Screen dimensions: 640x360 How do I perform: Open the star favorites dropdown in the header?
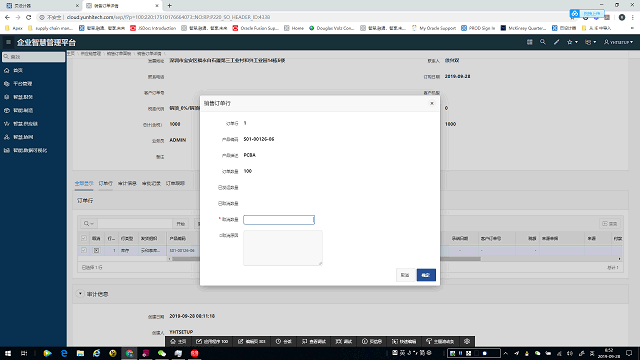click(x=572, y=42)
